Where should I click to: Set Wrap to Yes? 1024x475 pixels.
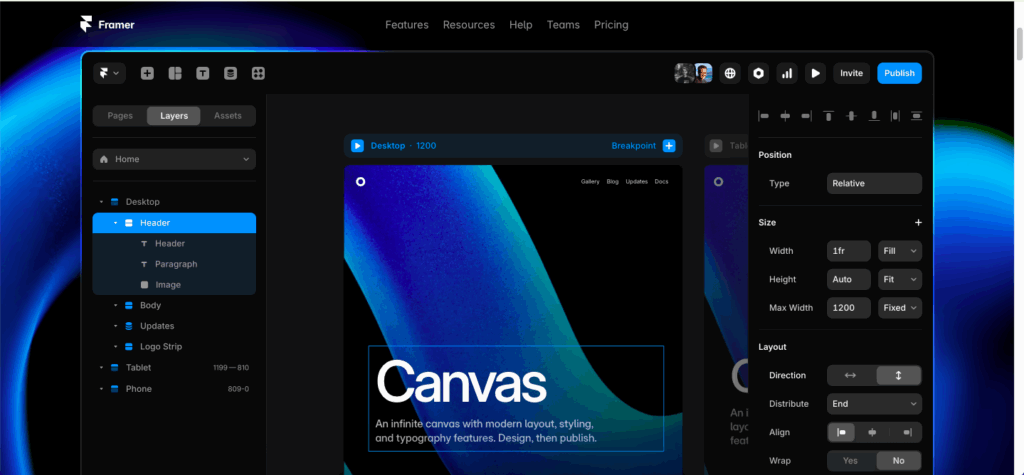point(851,461)
